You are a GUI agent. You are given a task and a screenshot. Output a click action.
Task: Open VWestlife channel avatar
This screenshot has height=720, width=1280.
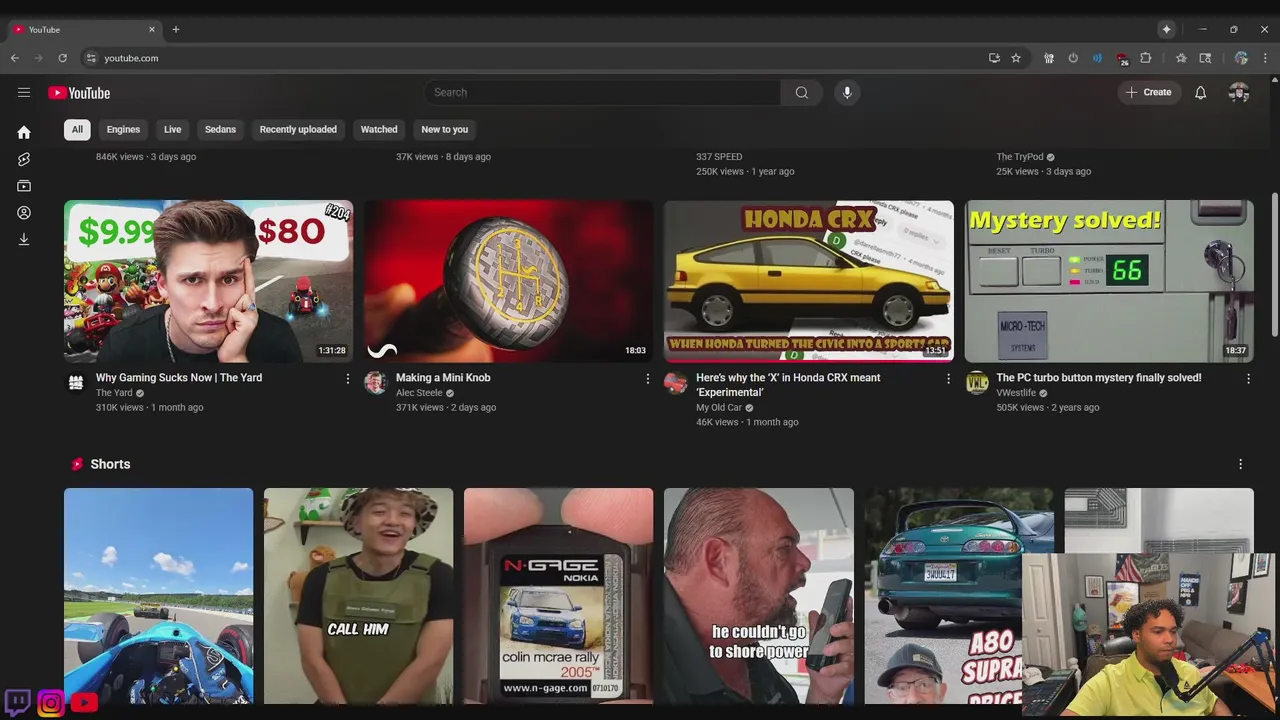pyautogui.click(x=977, y=383)
